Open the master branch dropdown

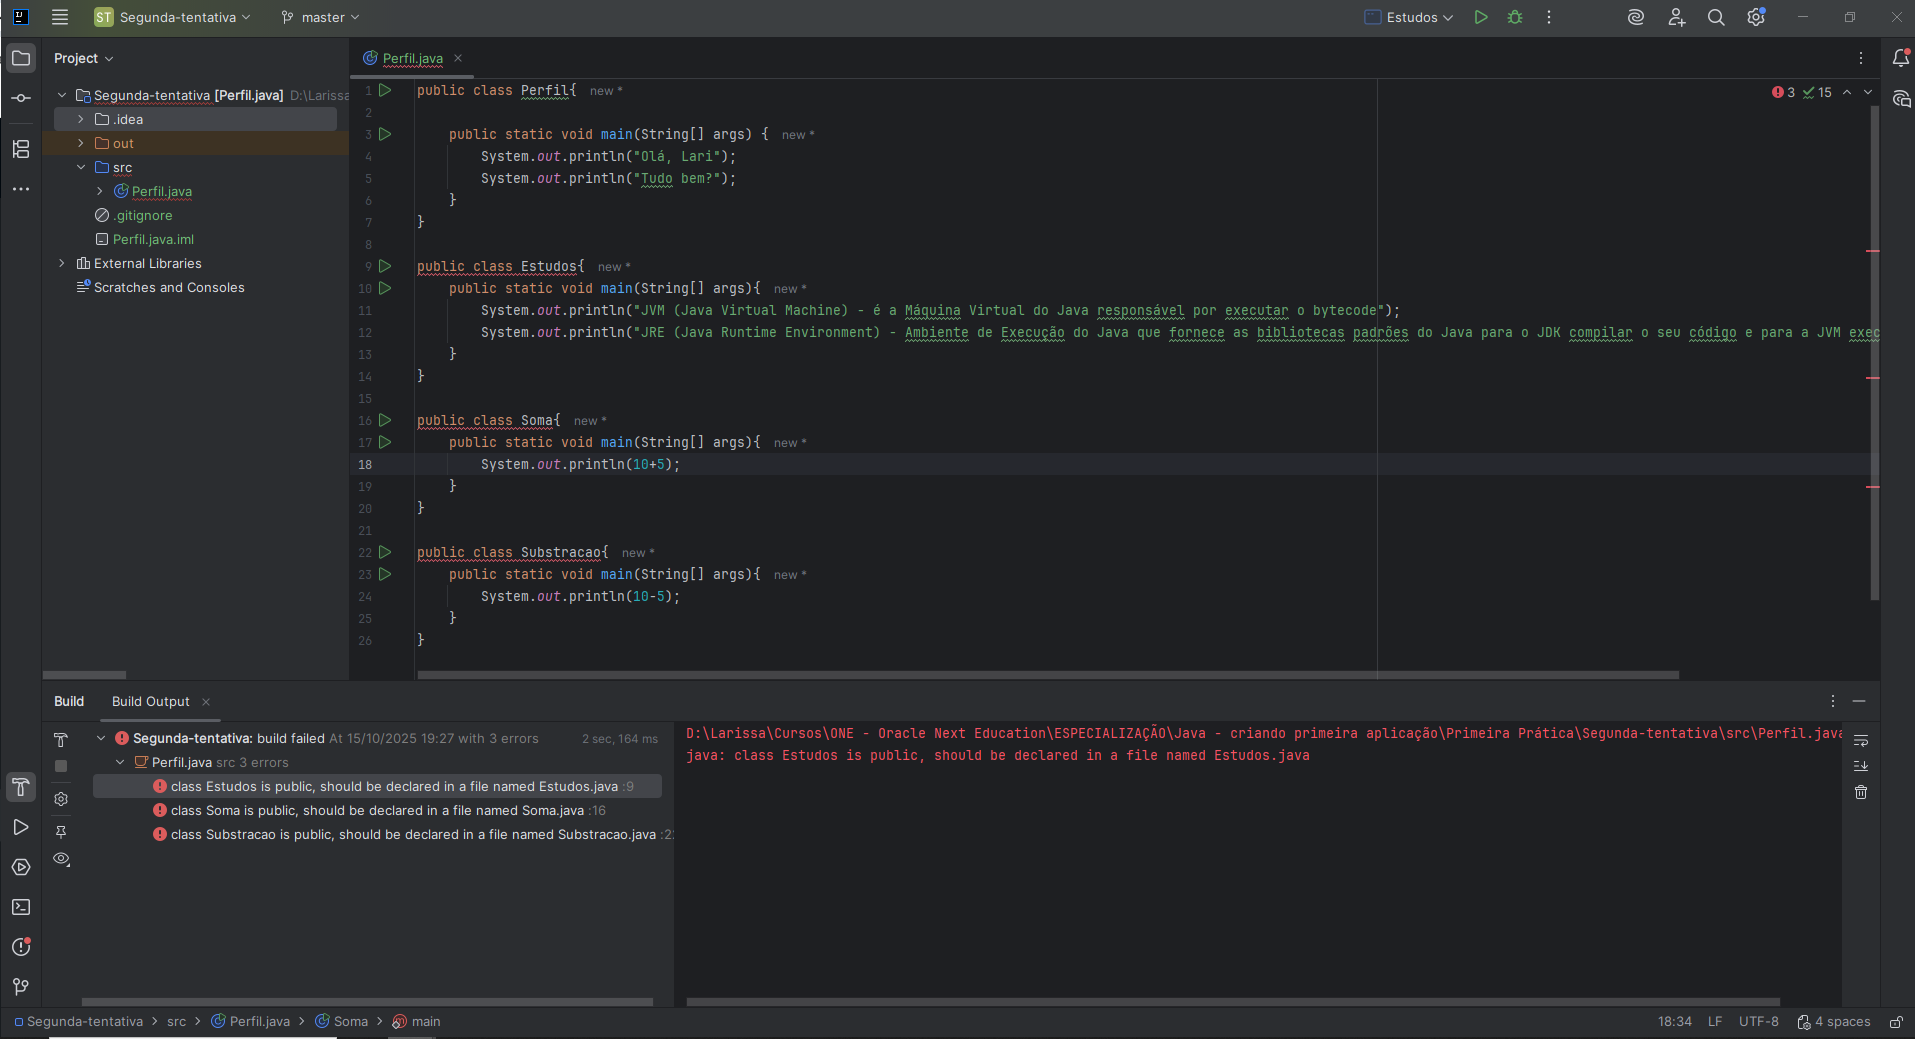tap(321, 17)
